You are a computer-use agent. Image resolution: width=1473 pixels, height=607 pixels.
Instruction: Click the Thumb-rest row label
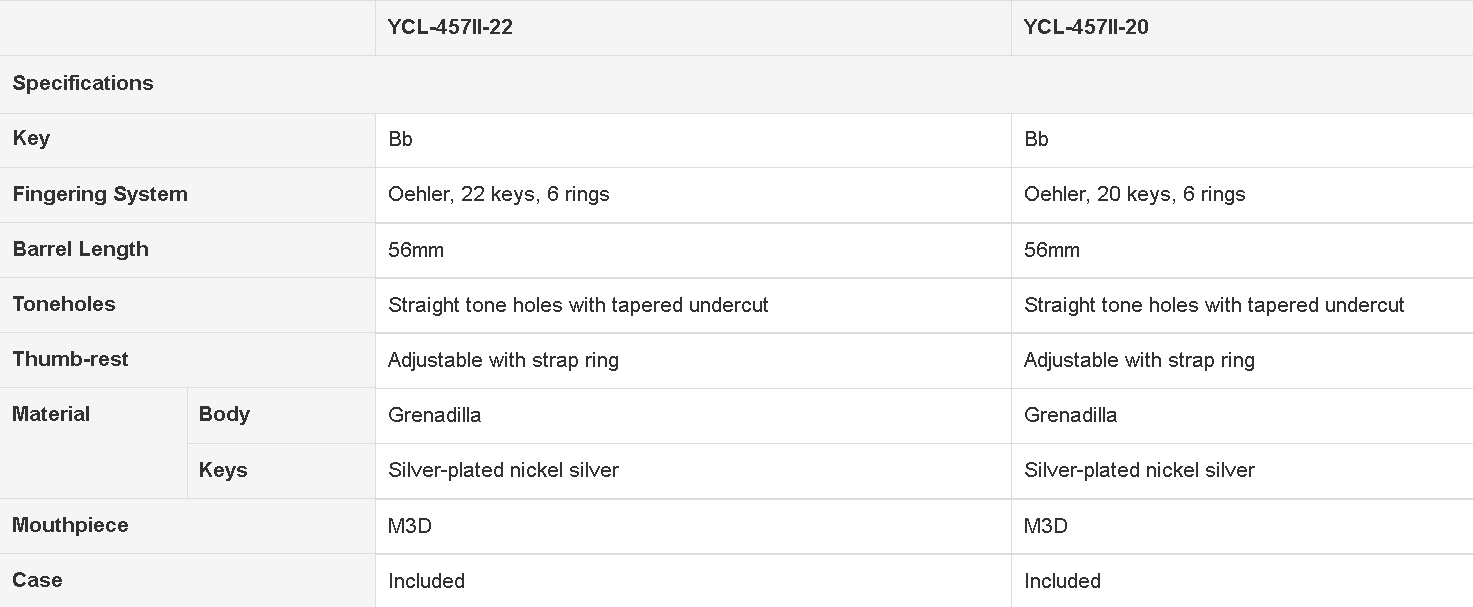(x=70, y=359)
